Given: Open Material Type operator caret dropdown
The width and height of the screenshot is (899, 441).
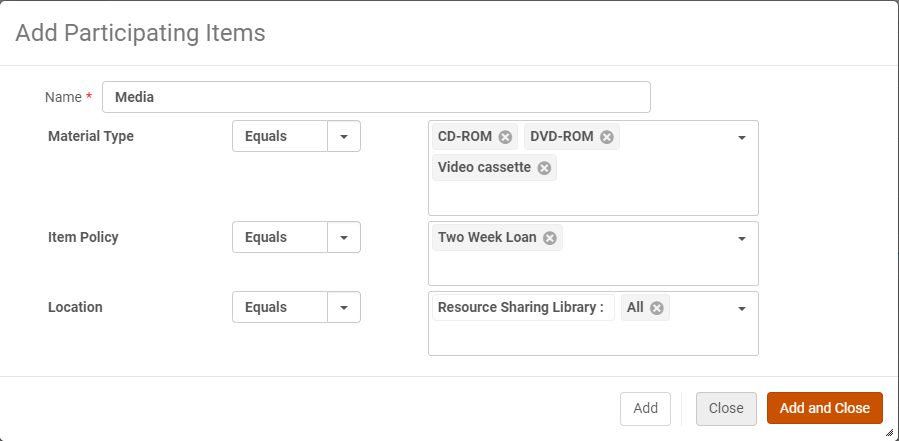Looking at the screenshot, I should (x=343, y=137).
